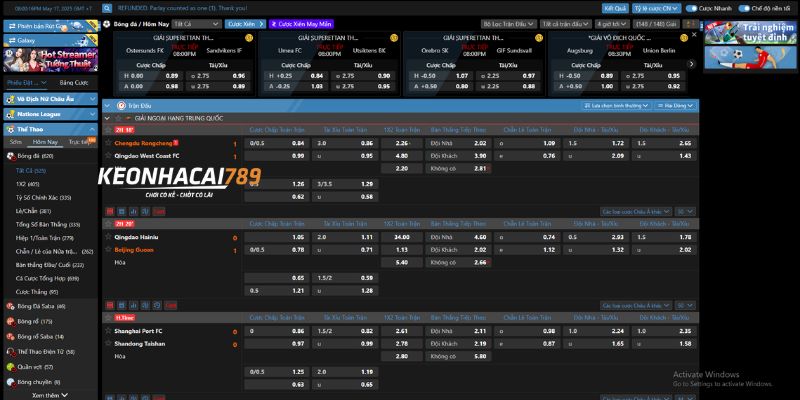The image size is (800, 400).
Task: Click gold coin icon on Augsburg card
Action: tap(684, 38)
